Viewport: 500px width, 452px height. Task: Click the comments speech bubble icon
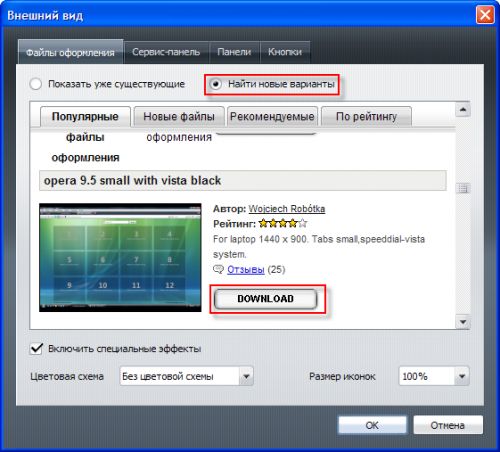click(x=218, y=269)
